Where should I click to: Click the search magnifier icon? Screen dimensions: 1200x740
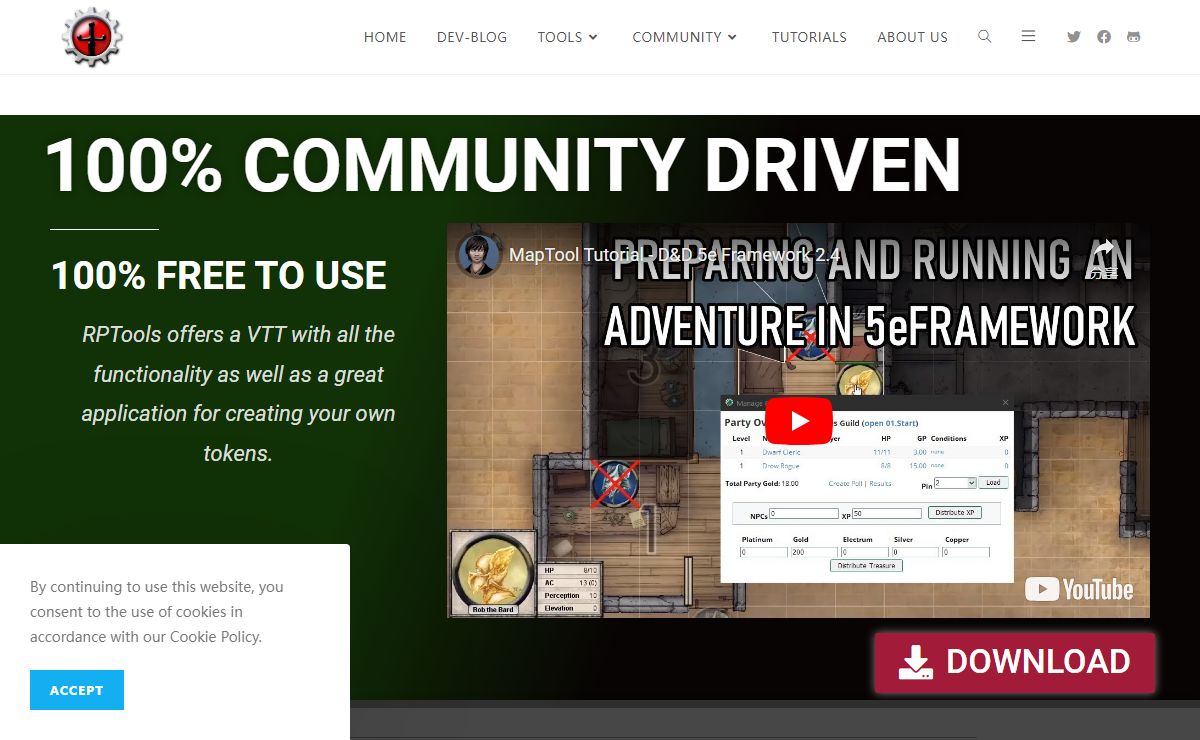(985, 36)
